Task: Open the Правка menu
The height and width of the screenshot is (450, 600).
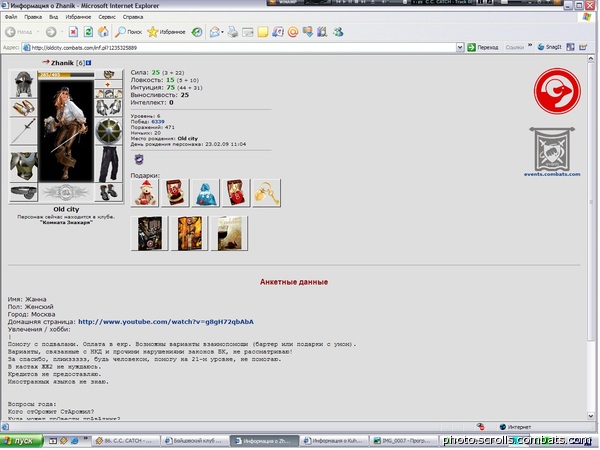Action: 33,17
